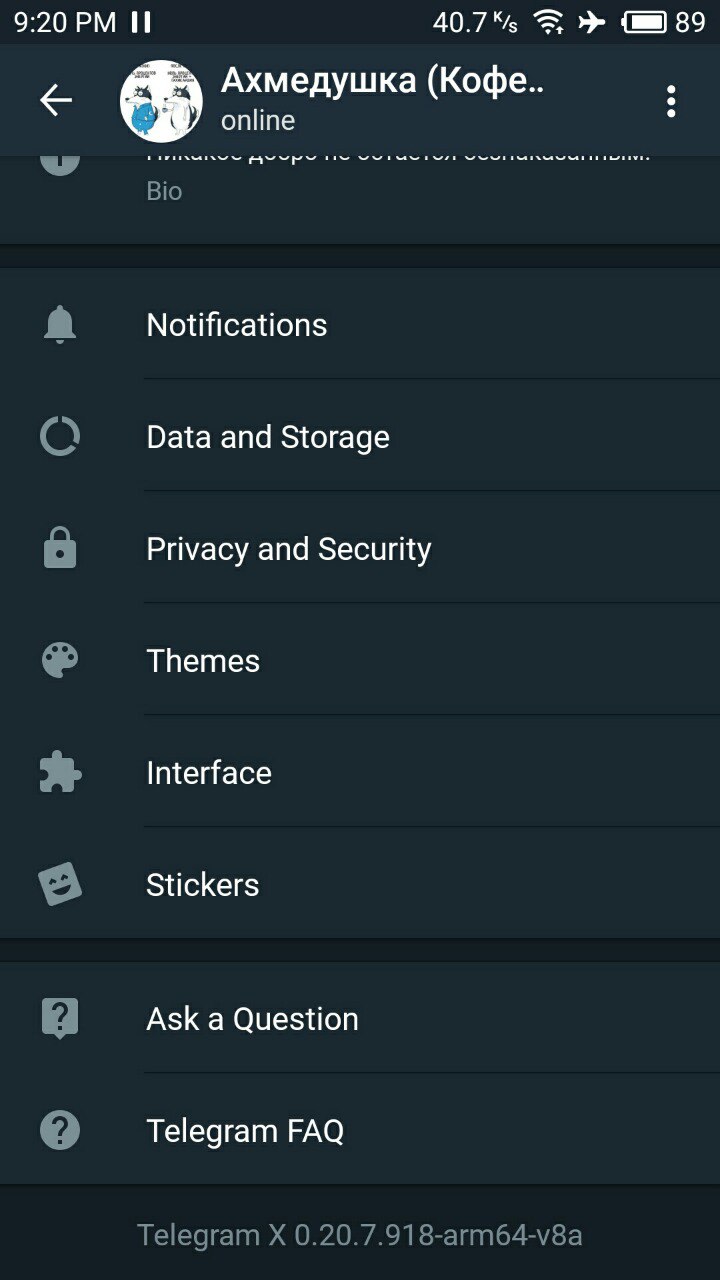Open Data and Storage settings

(268, 437)
